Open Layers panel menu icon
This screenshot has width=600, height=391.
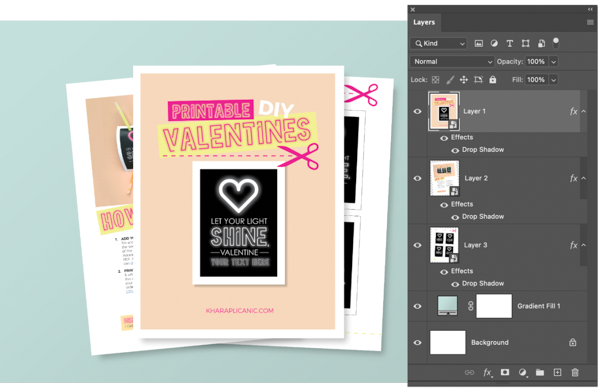point(590,23)
